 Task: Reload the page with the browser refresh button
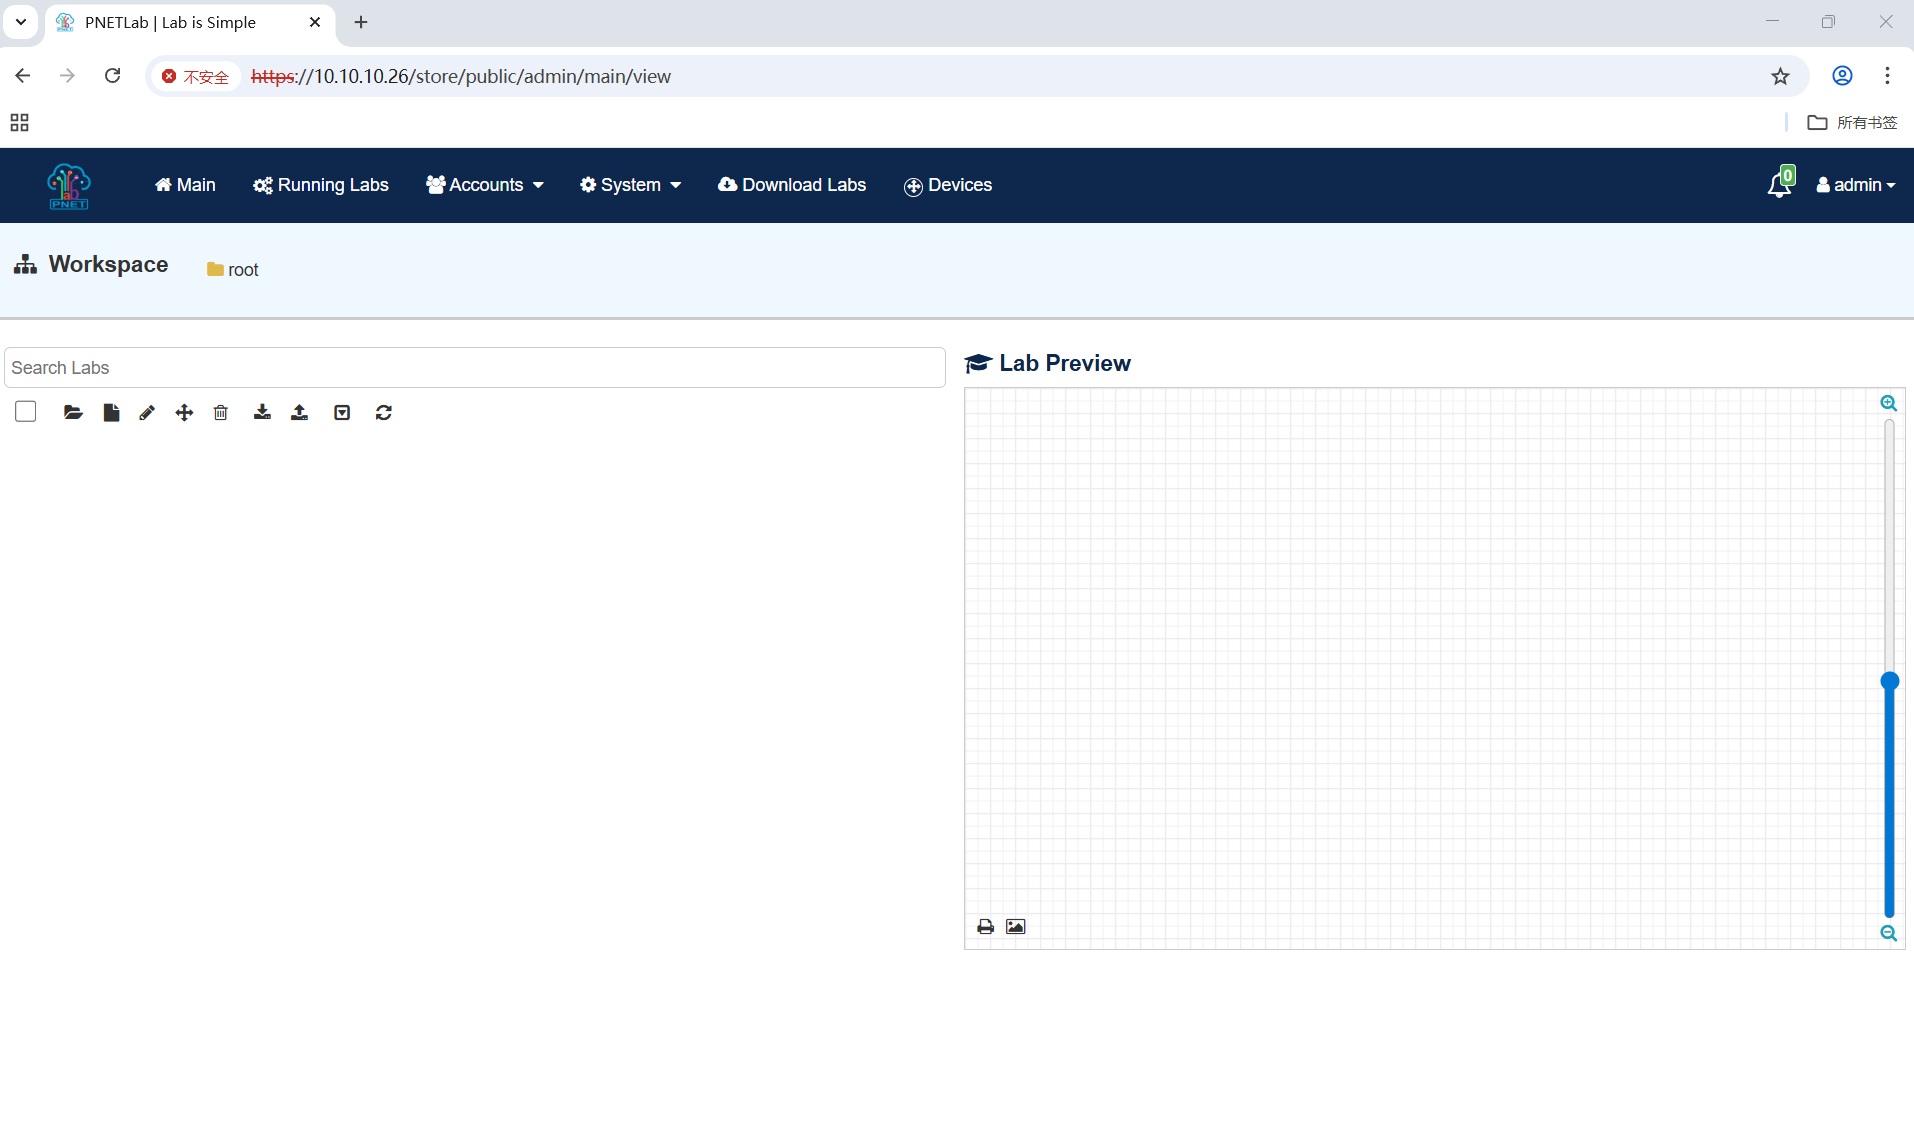[113, 76]
